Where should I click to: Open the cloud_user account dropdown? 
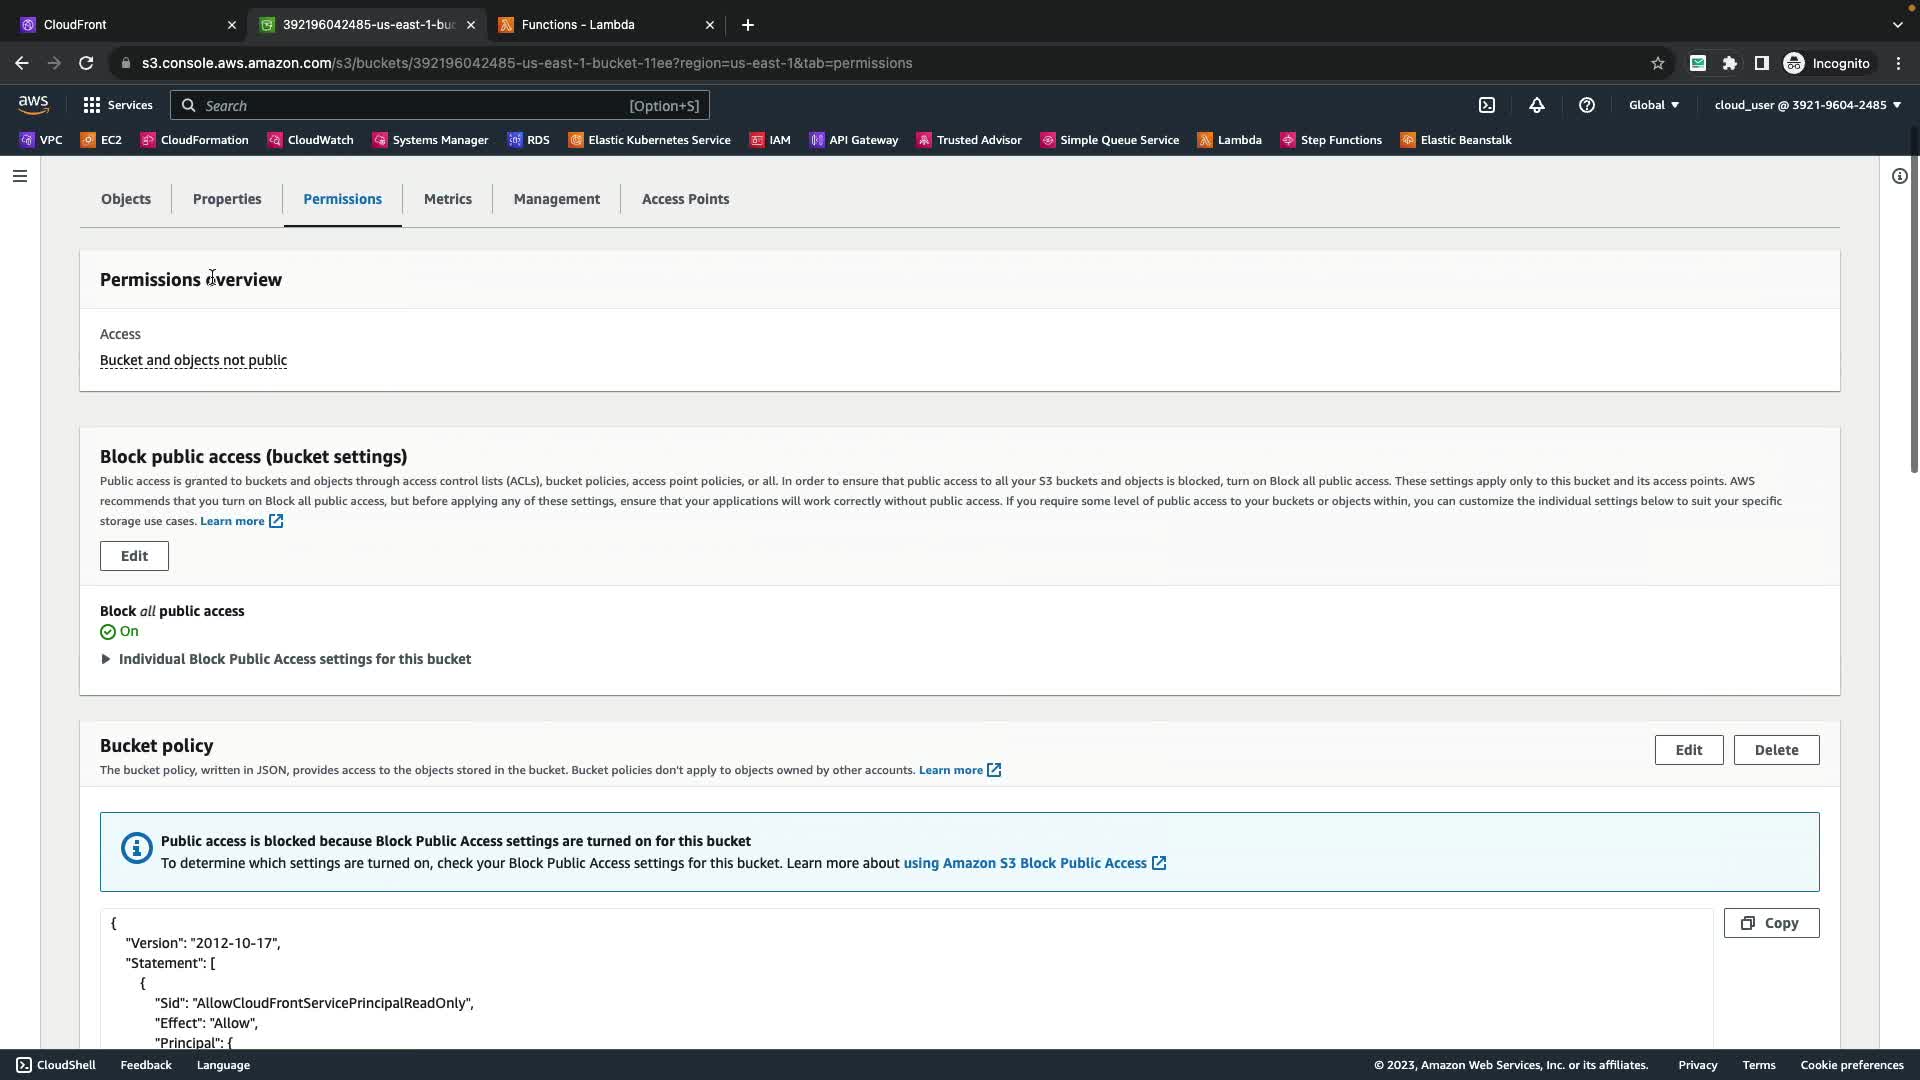[1807, 105]
